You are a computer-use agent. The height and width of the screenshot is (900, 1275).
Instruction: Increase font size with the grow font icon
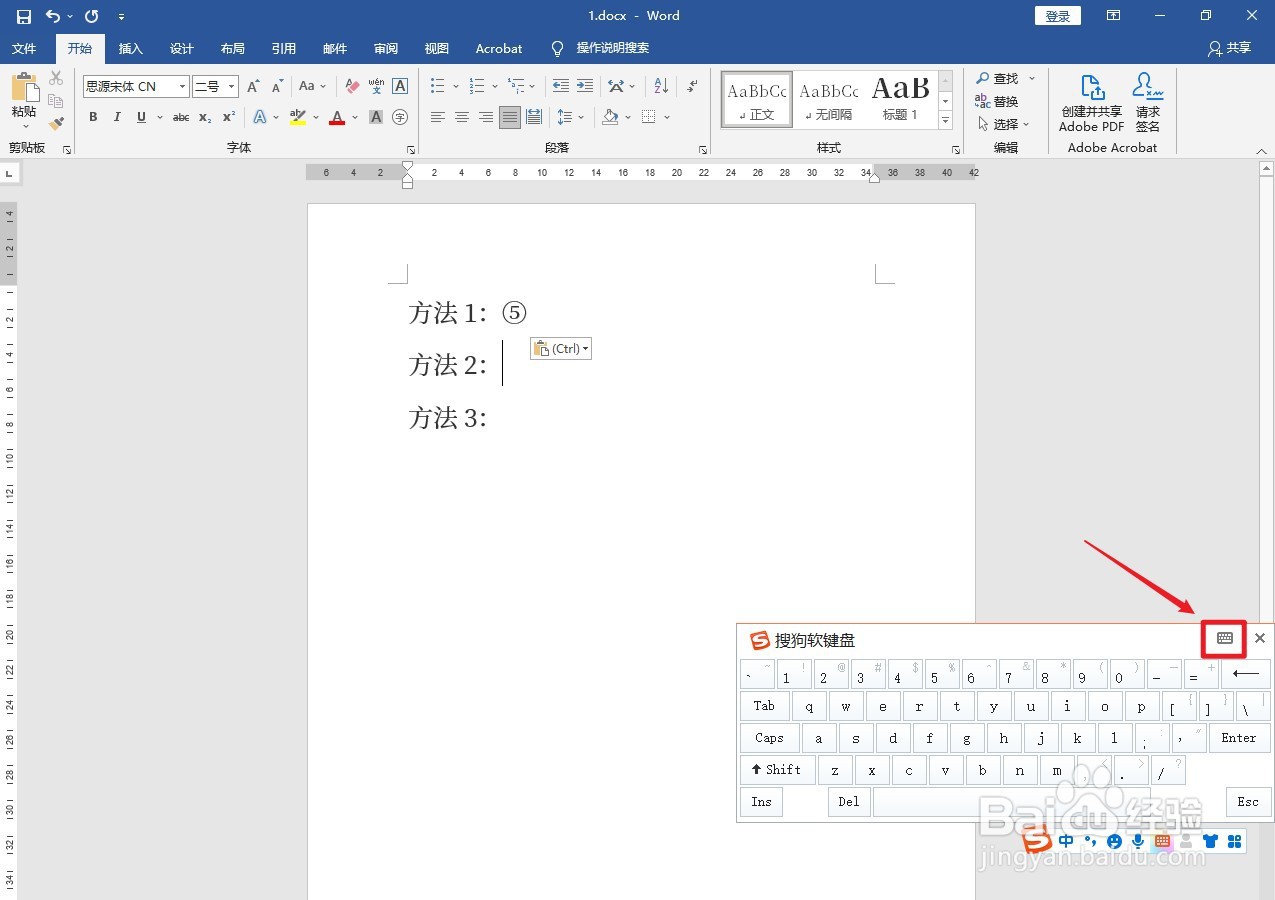253,87
